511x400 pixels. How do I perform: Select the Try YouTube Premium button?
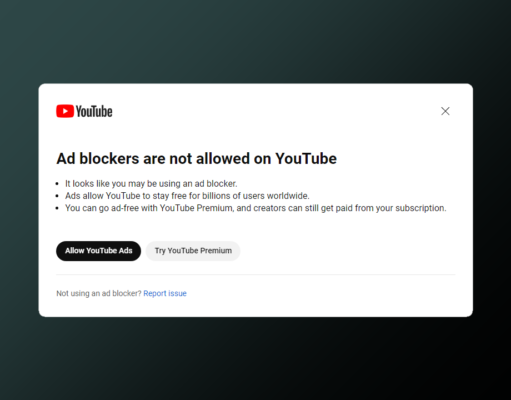coord(193,251)
